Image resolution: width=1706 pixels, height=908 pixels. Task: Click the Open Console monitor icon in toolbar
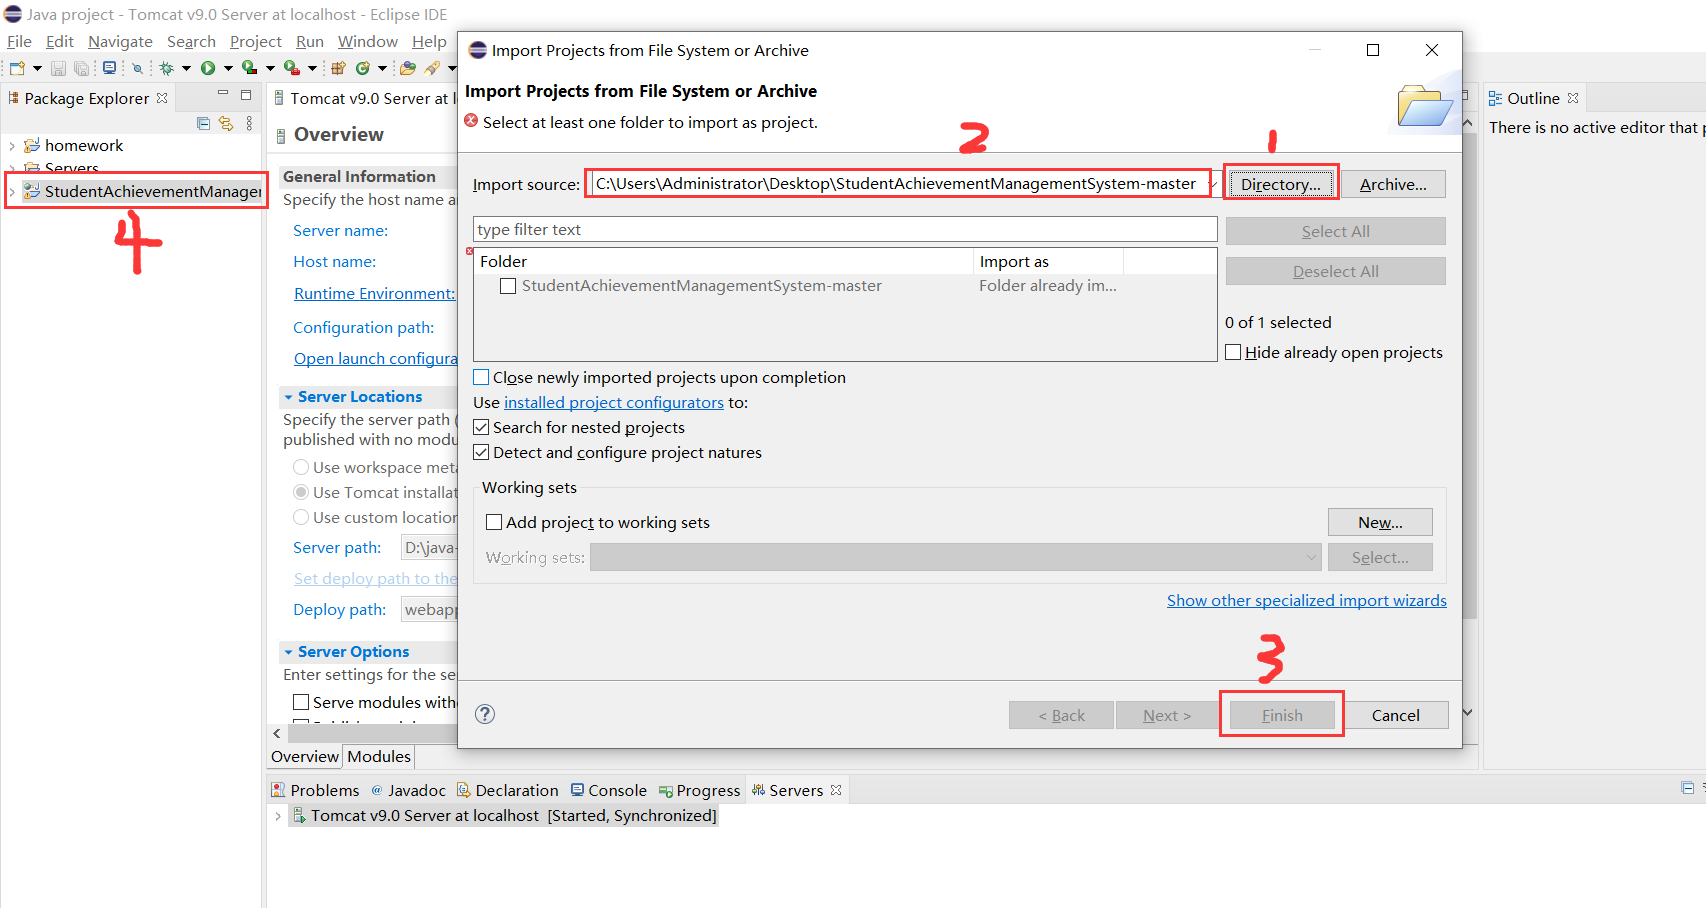pyautogui.click(x=109, y=68)
